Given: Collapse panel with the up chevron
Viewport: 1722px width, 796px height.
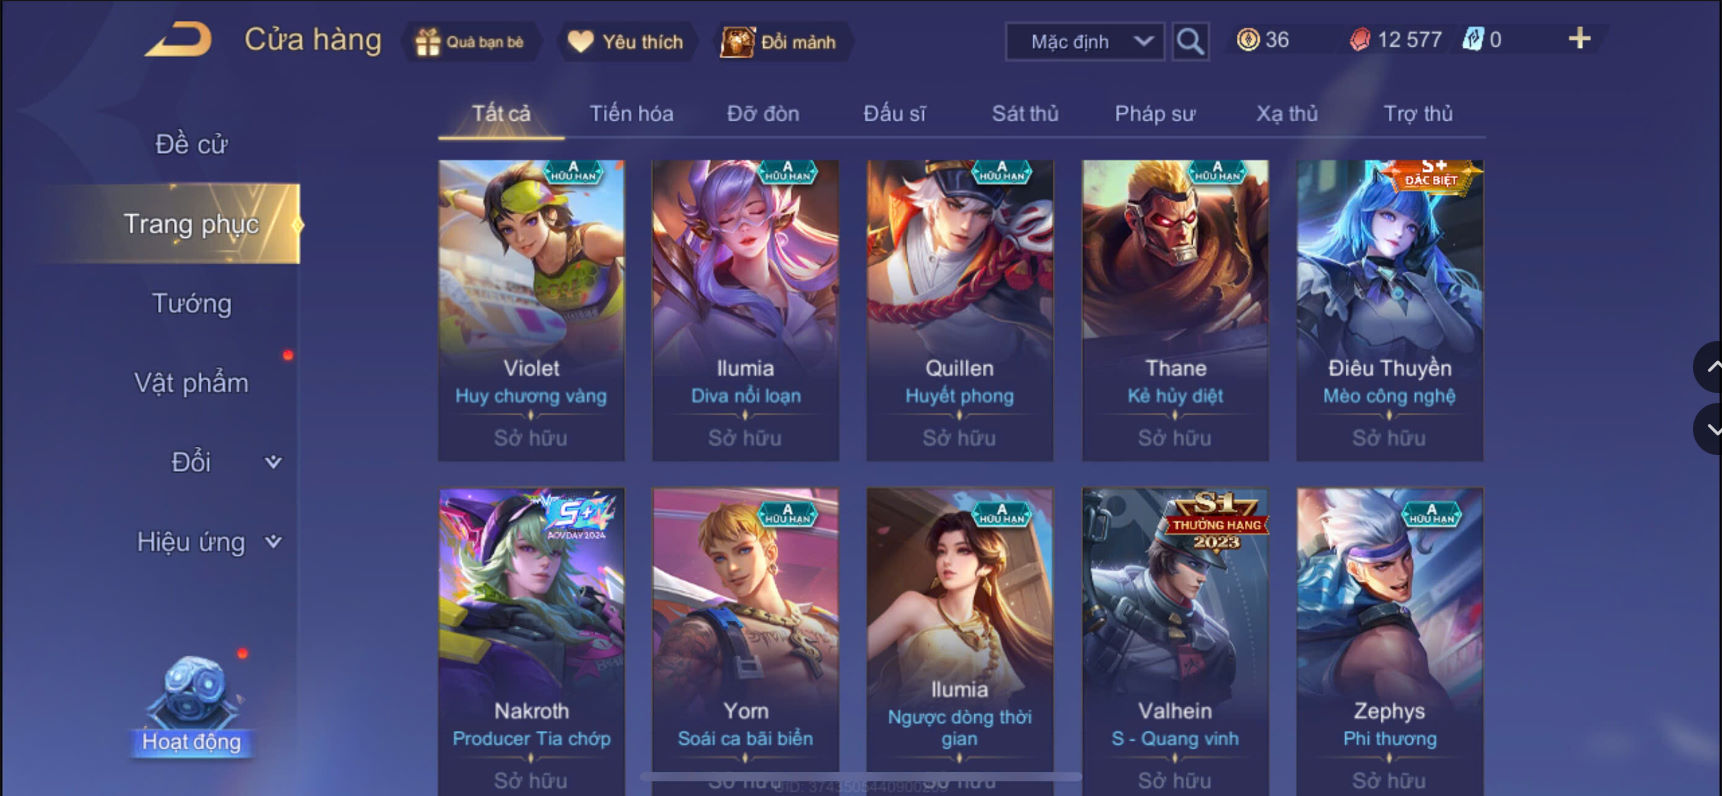Looking at the screenshot, I should pyautogui.click(x=1711, y=367).
